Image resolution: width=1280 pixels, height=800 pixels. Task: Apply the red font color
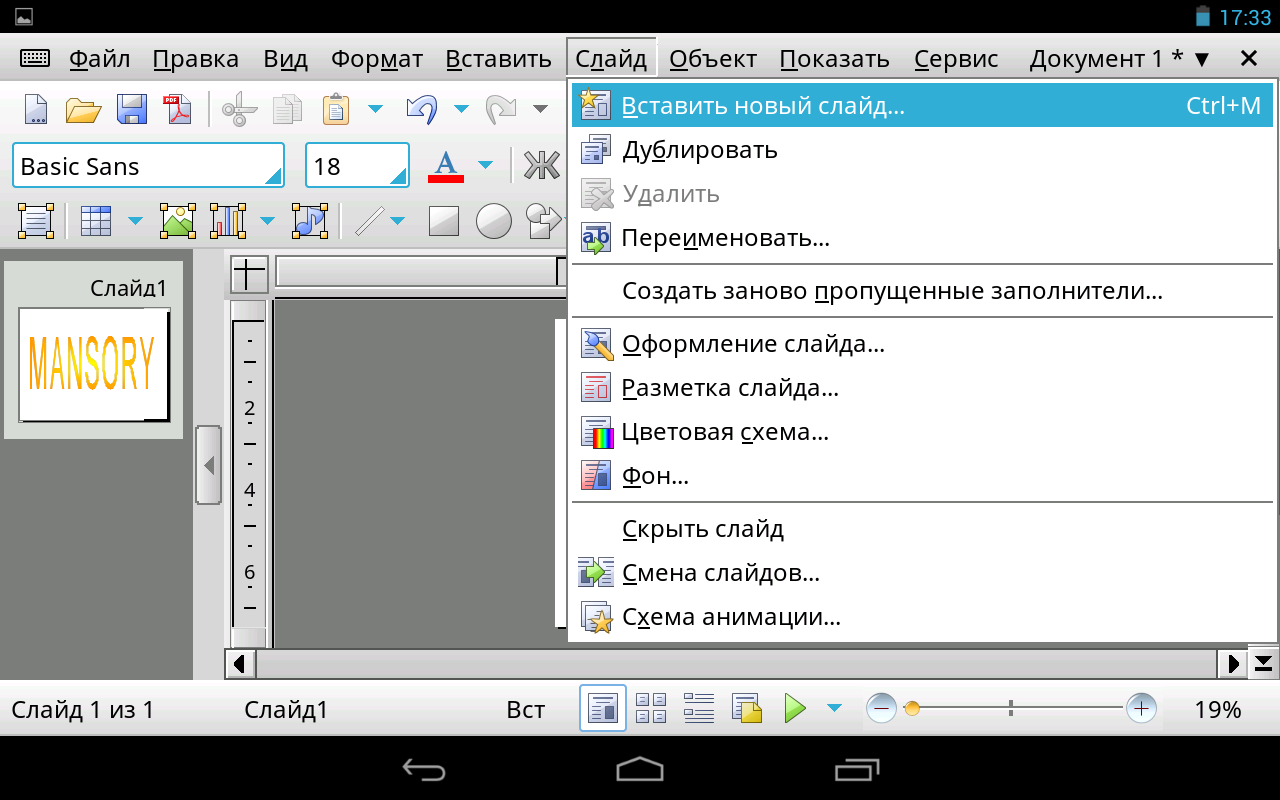(x=446, y=165)
